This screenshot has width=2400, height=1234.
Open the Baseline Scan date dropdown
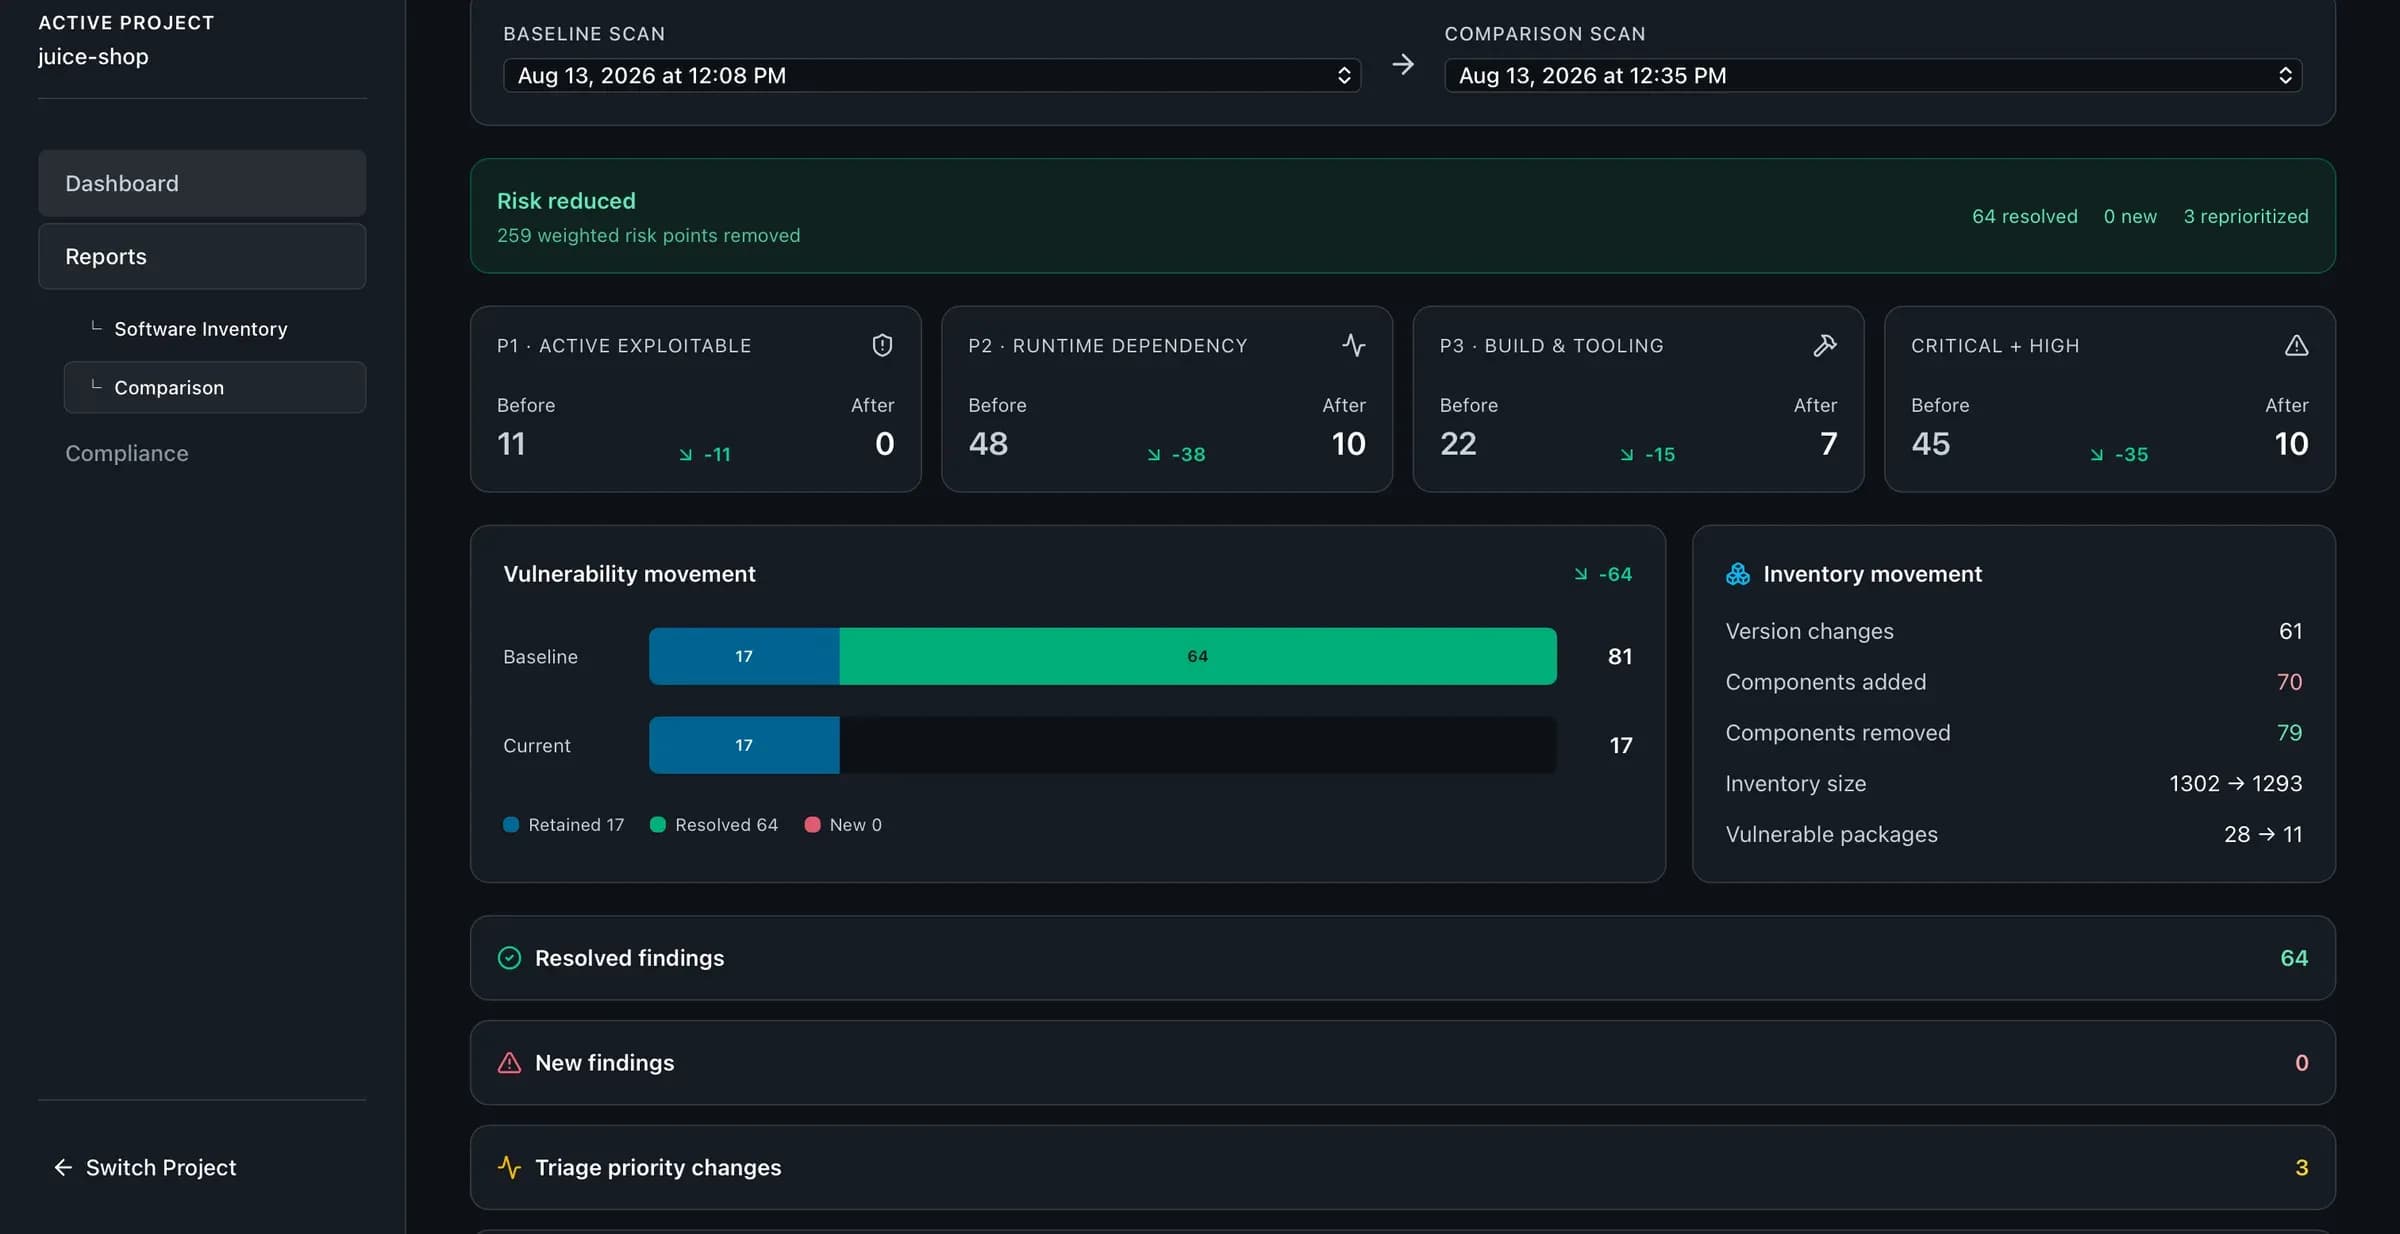(932, 75)
